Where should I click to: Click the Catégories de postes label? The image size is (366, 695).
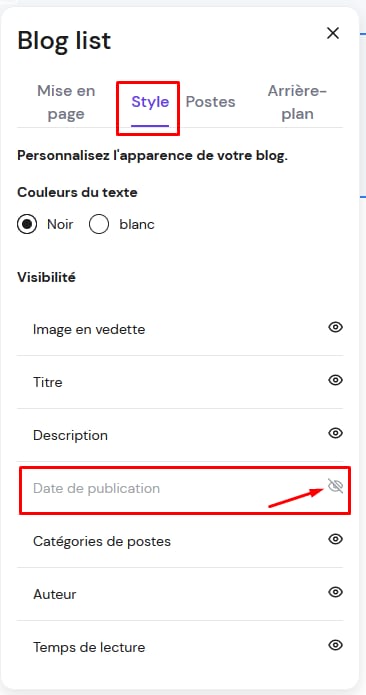102,542
